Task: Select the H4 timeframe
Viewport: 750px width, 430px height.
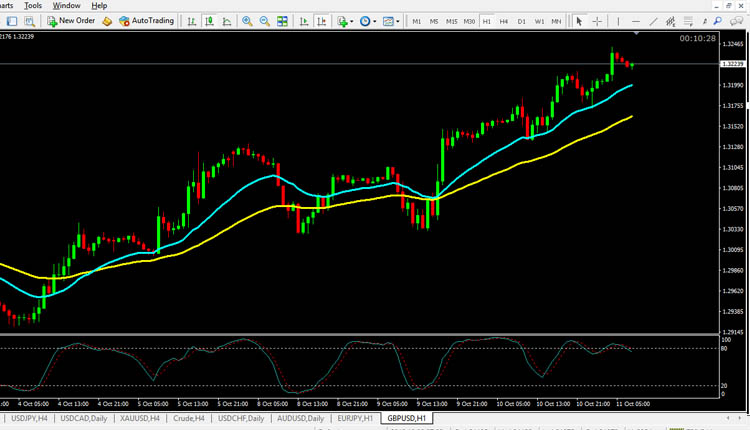Action: click(504, 22)
